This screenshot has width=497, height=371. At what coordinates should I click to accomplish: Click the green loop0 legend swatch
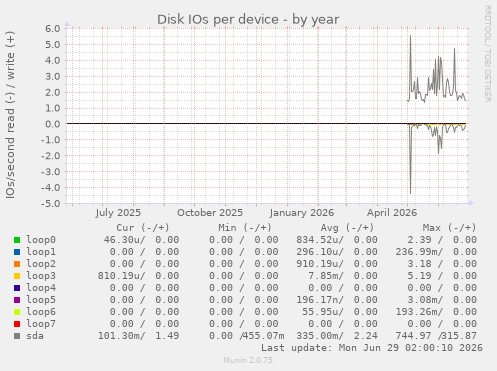coord(17,240)
